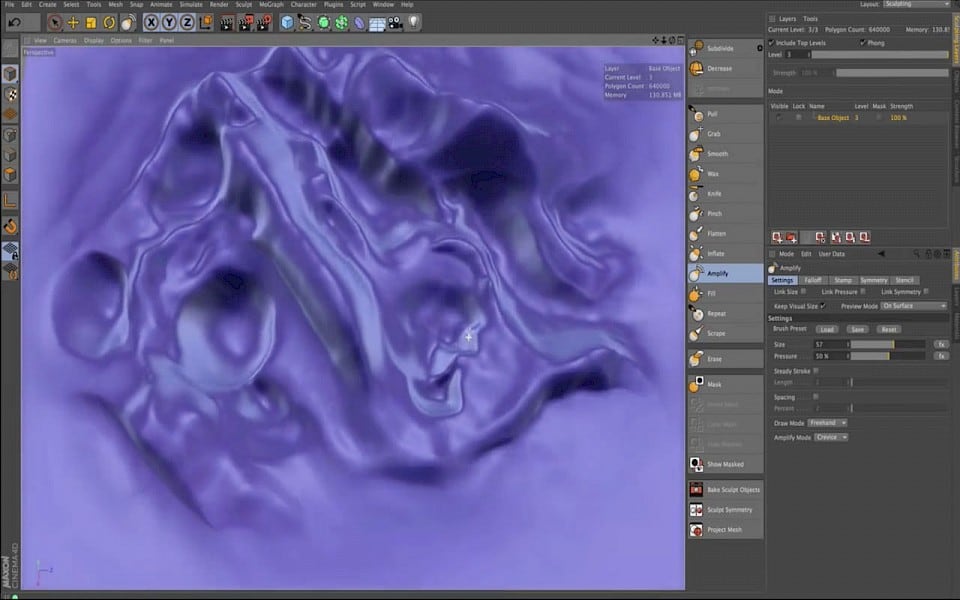Open the Draw Mode Freehand dropdown

pyautogui.click(x=827, y=423)
